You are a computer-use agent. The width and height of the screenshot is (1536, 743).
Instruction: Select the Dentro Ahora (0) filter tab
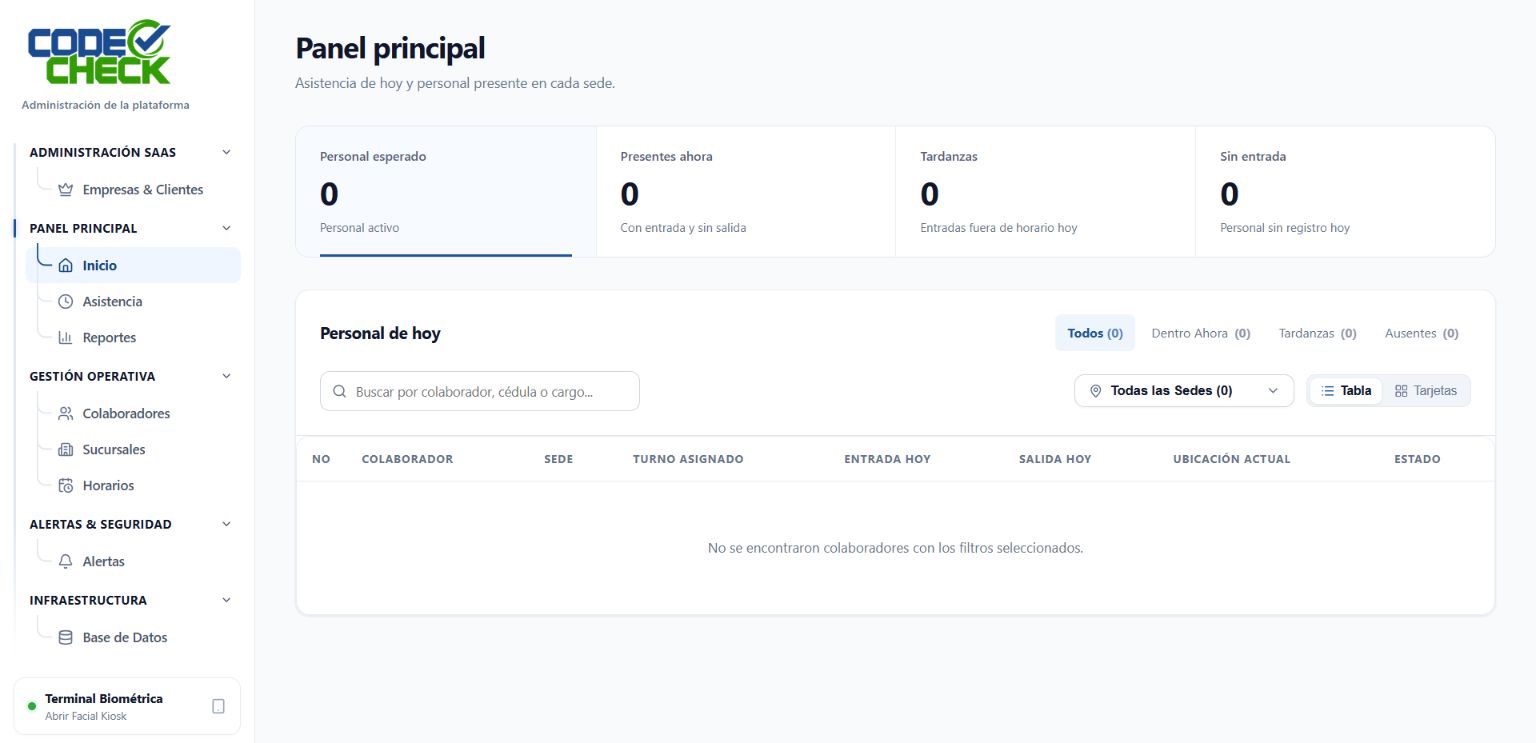pyautogui.click(x=1201, y=333)
